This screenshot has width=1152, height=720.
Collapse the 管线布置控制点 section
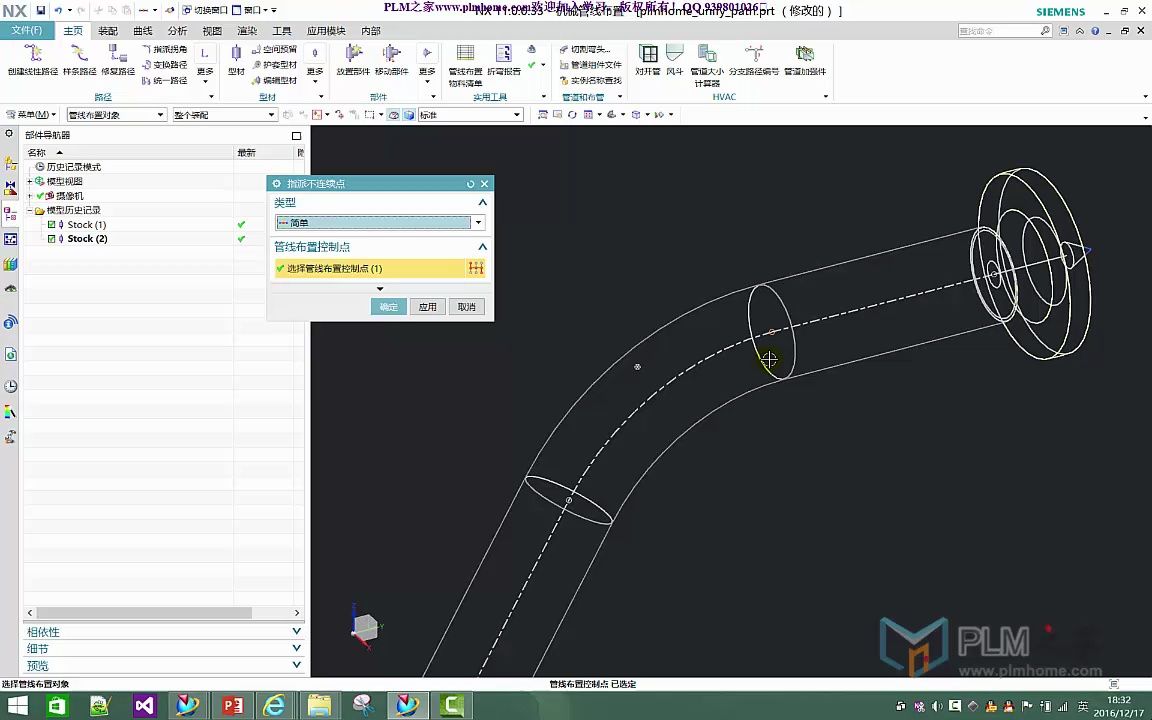pyautogui.click(x=483, y=247)
